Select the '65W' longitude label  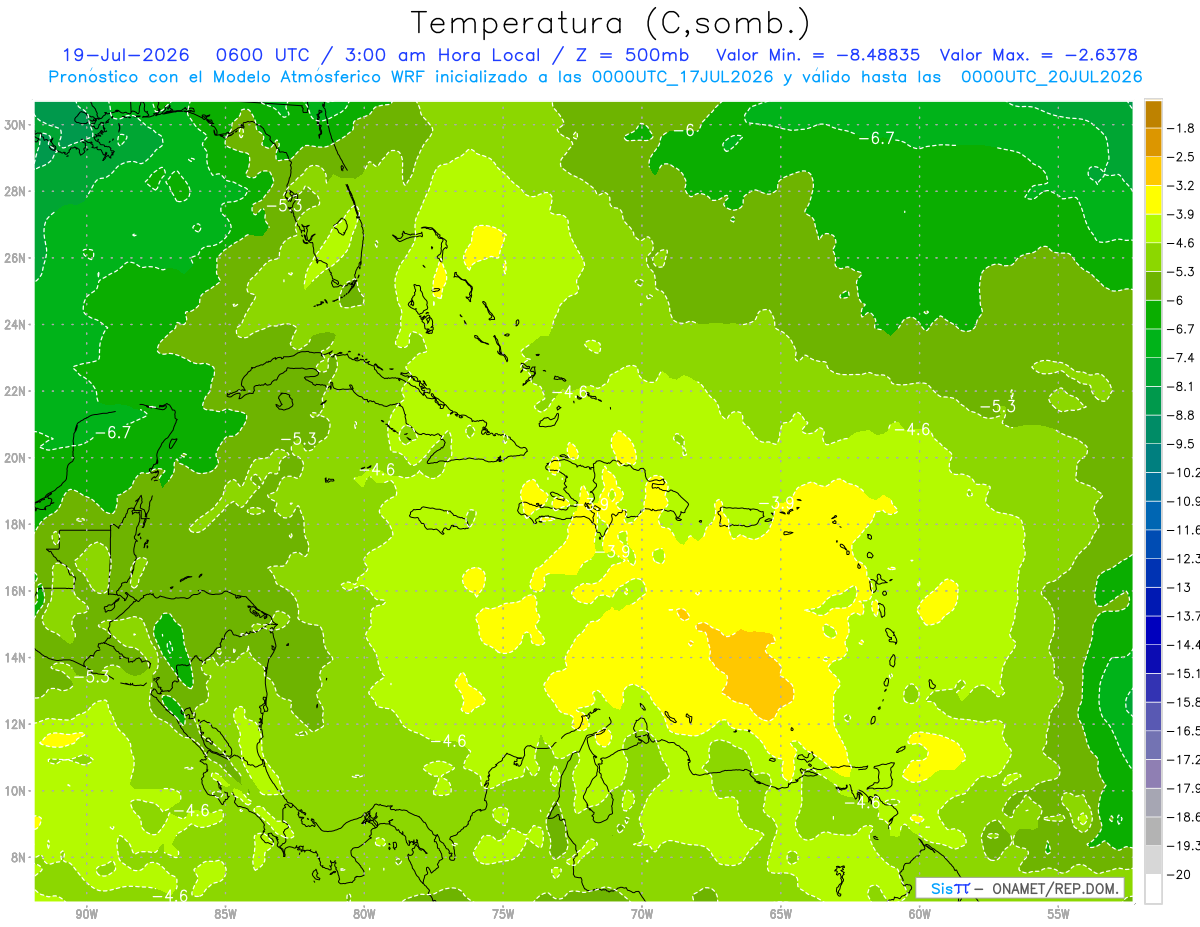[781, 914]
